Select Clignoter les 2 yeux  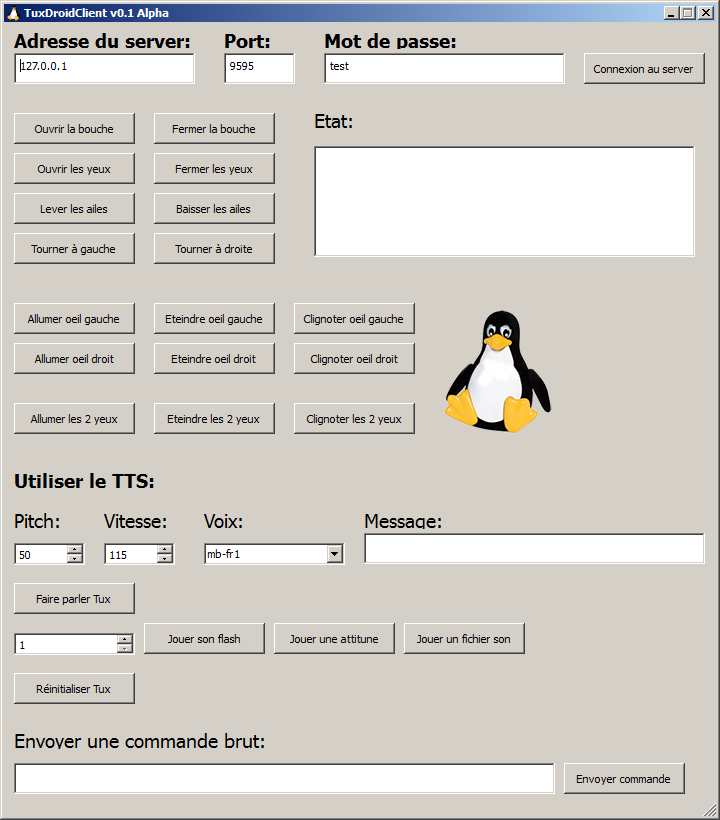[x=354, y=419]
